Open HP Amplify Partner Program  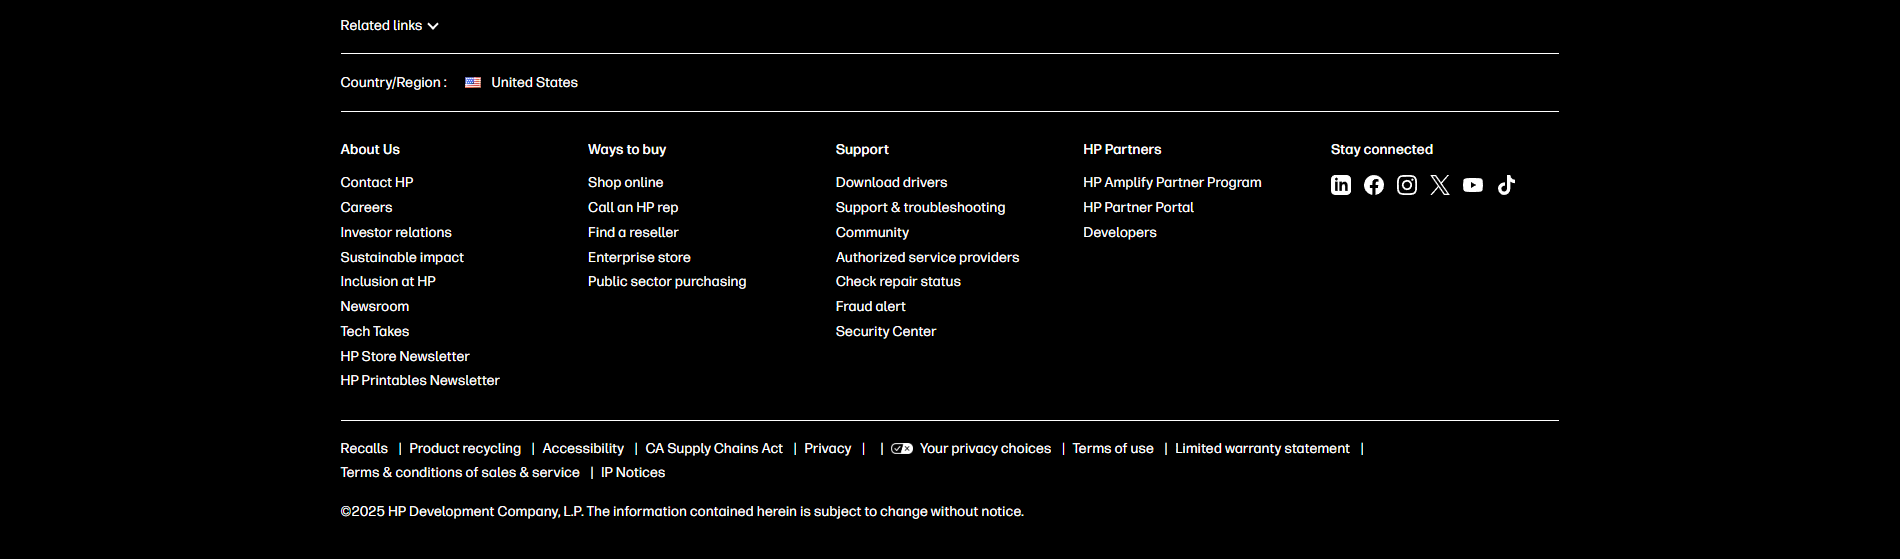point(1172,183)
